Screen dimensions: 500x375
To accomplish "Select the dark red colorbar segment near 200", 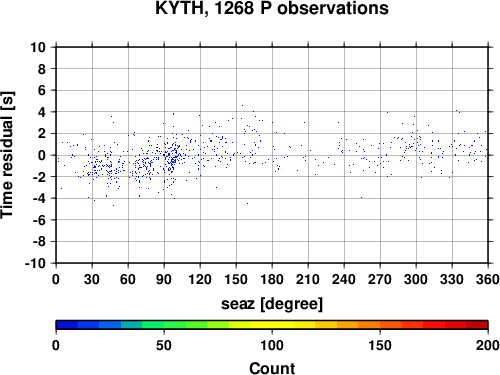I will coord(477,325).
